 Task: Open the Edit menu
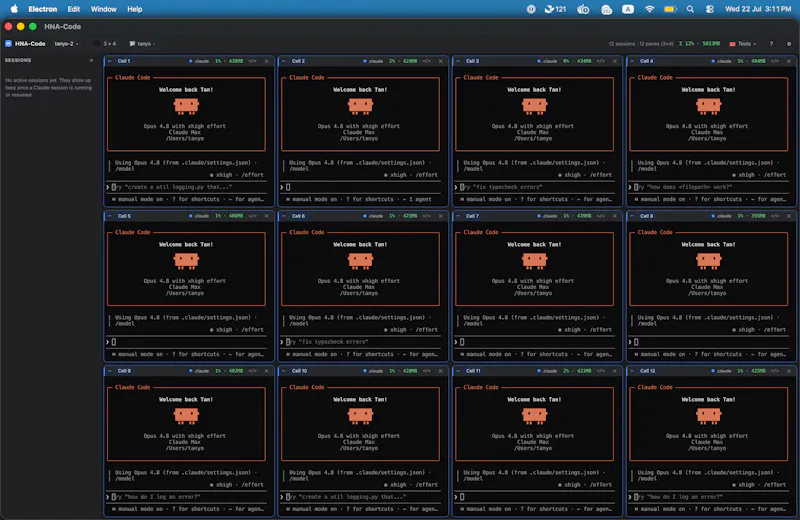click(73, 9)
